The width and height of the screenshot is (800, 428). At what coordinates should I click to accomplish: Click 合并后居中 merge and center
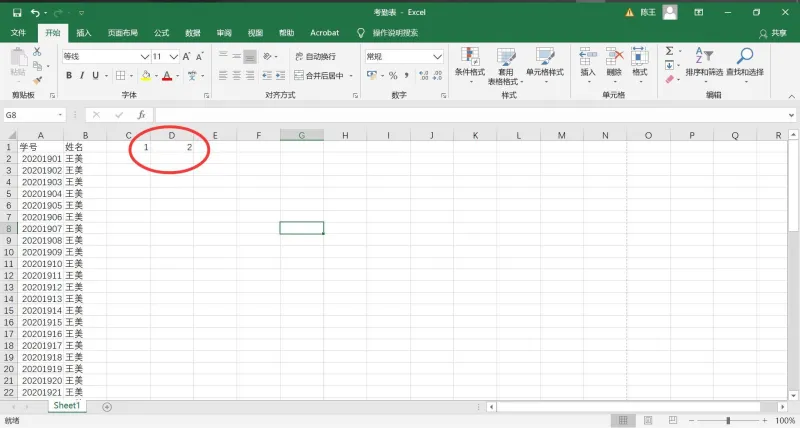coord(319,75)
